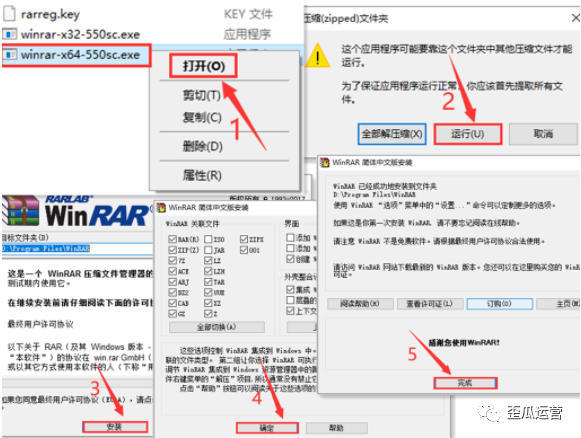
Task: Select the file name winrar-x32-550sc.exe
Action: [80, 34]
